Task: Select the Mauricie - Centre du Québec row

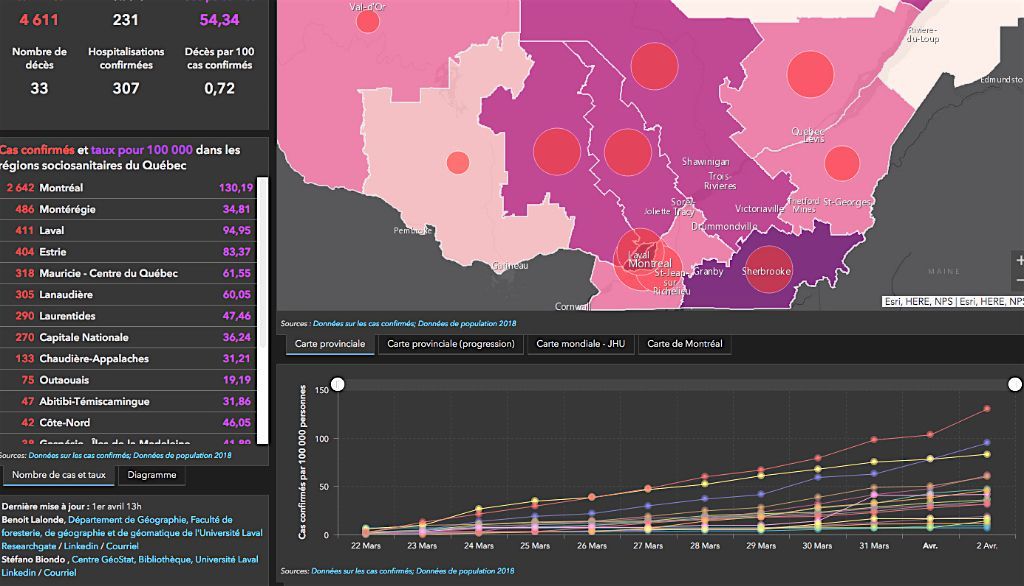Action: (129, 273)
